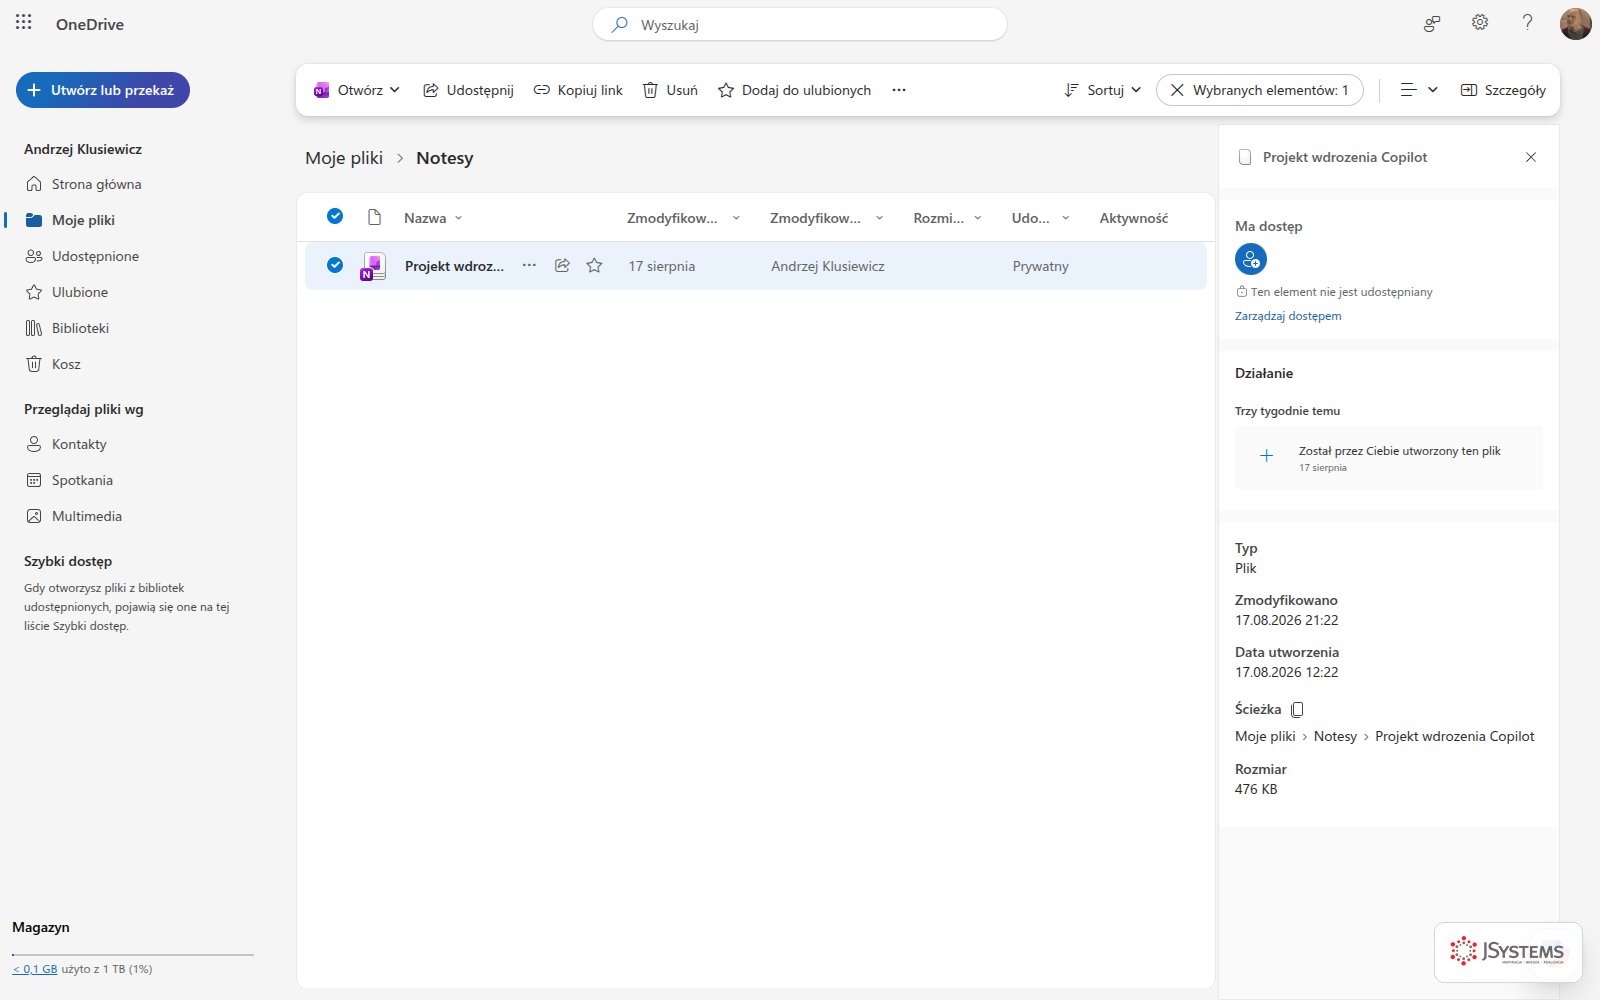Uncheck the Projekt wdroz... row checkbox
1600x1000 pixels.
click(x=335, y=265)
